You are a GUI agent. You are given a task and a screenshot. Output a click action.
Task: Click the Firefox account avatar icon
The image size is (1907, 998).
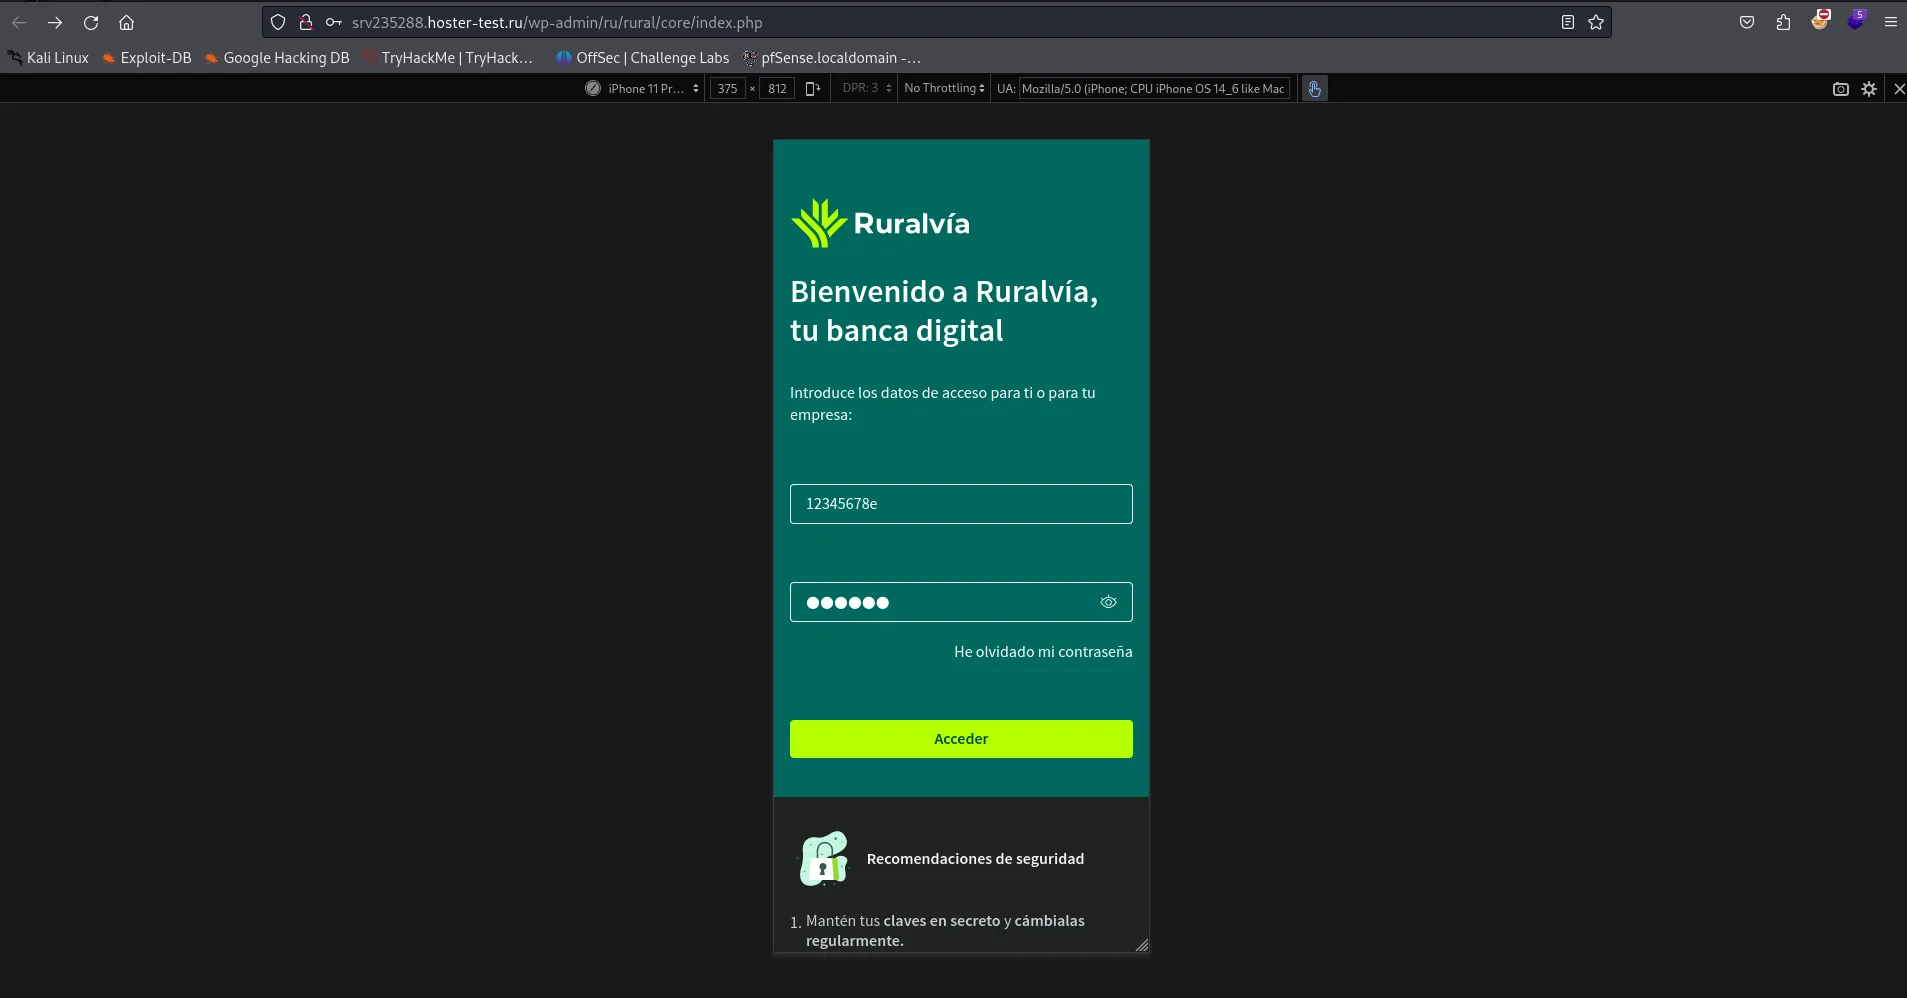point(1820,20)
